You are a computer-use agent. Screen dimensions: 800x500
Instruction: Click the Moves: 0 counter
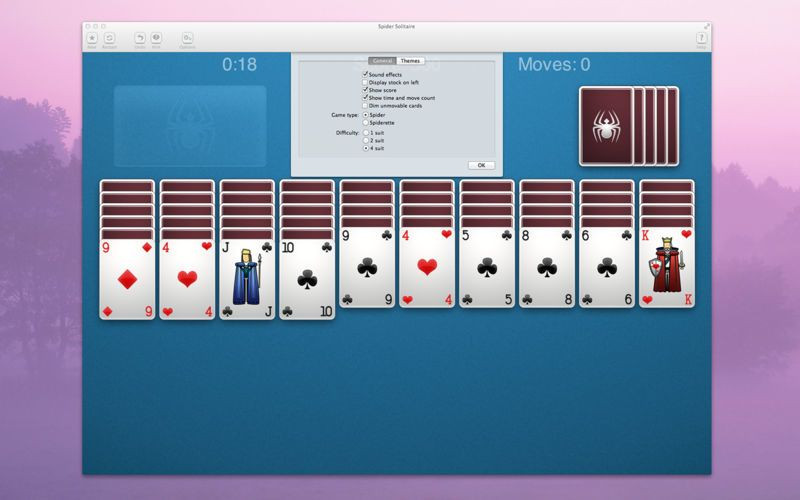(554, 65)
